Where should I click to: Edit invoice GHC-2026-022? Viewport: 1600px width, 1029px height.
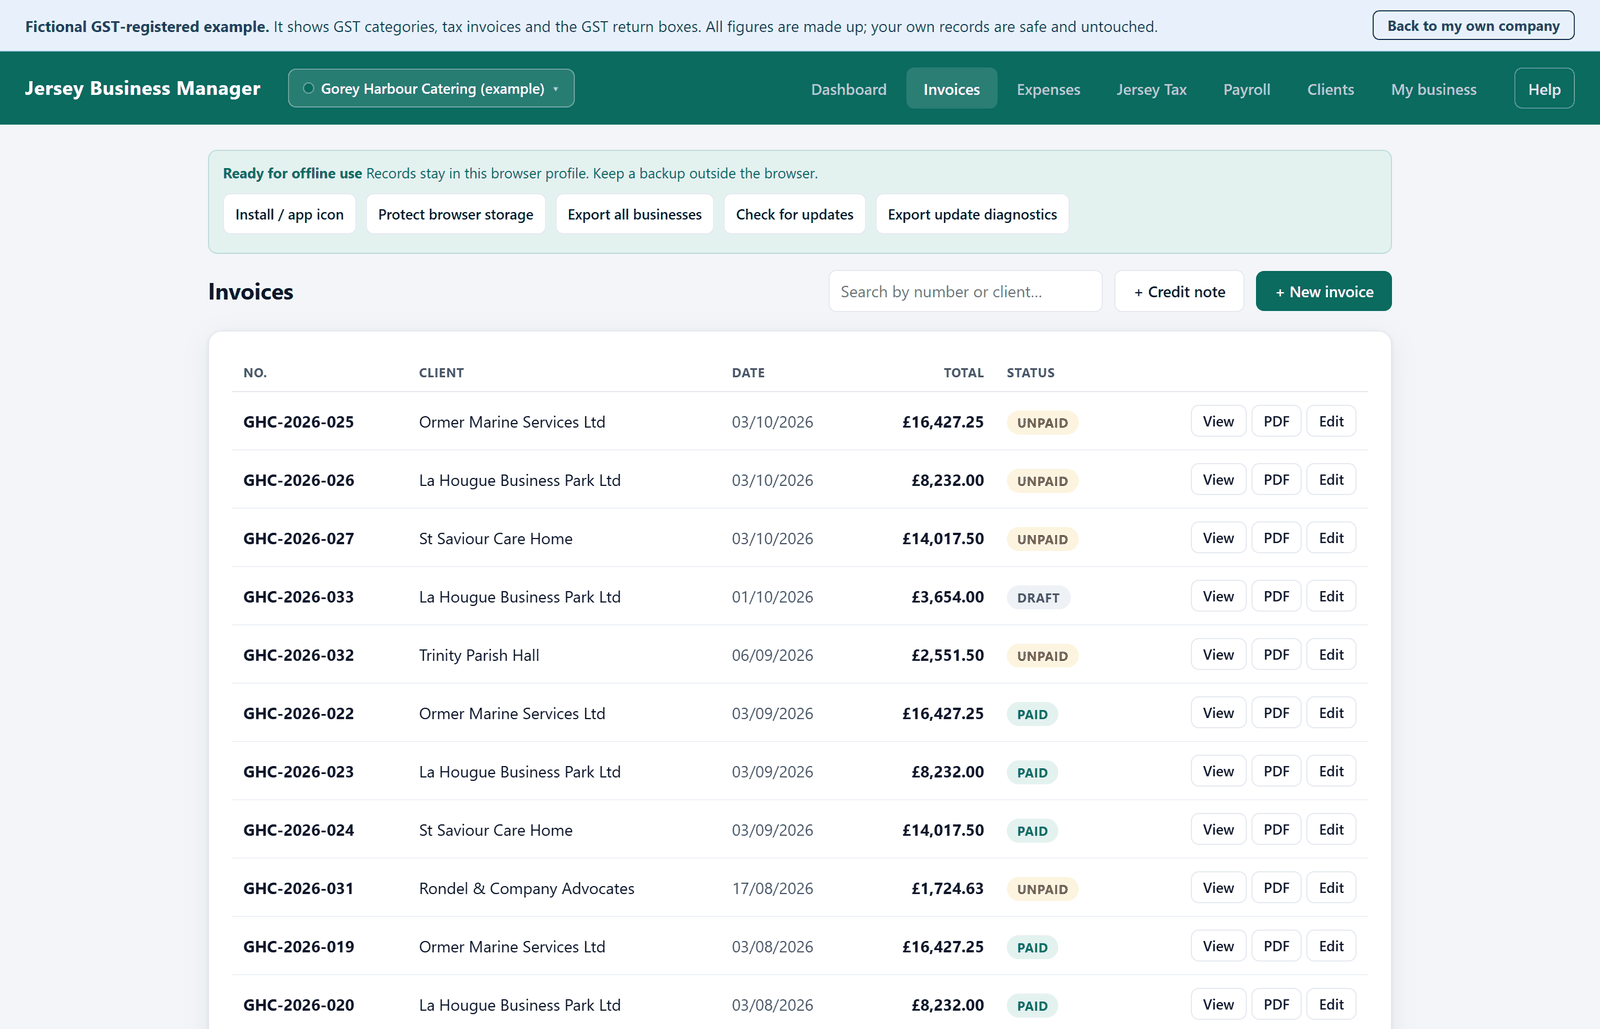pyautogui.click(x=1331, y=713)
